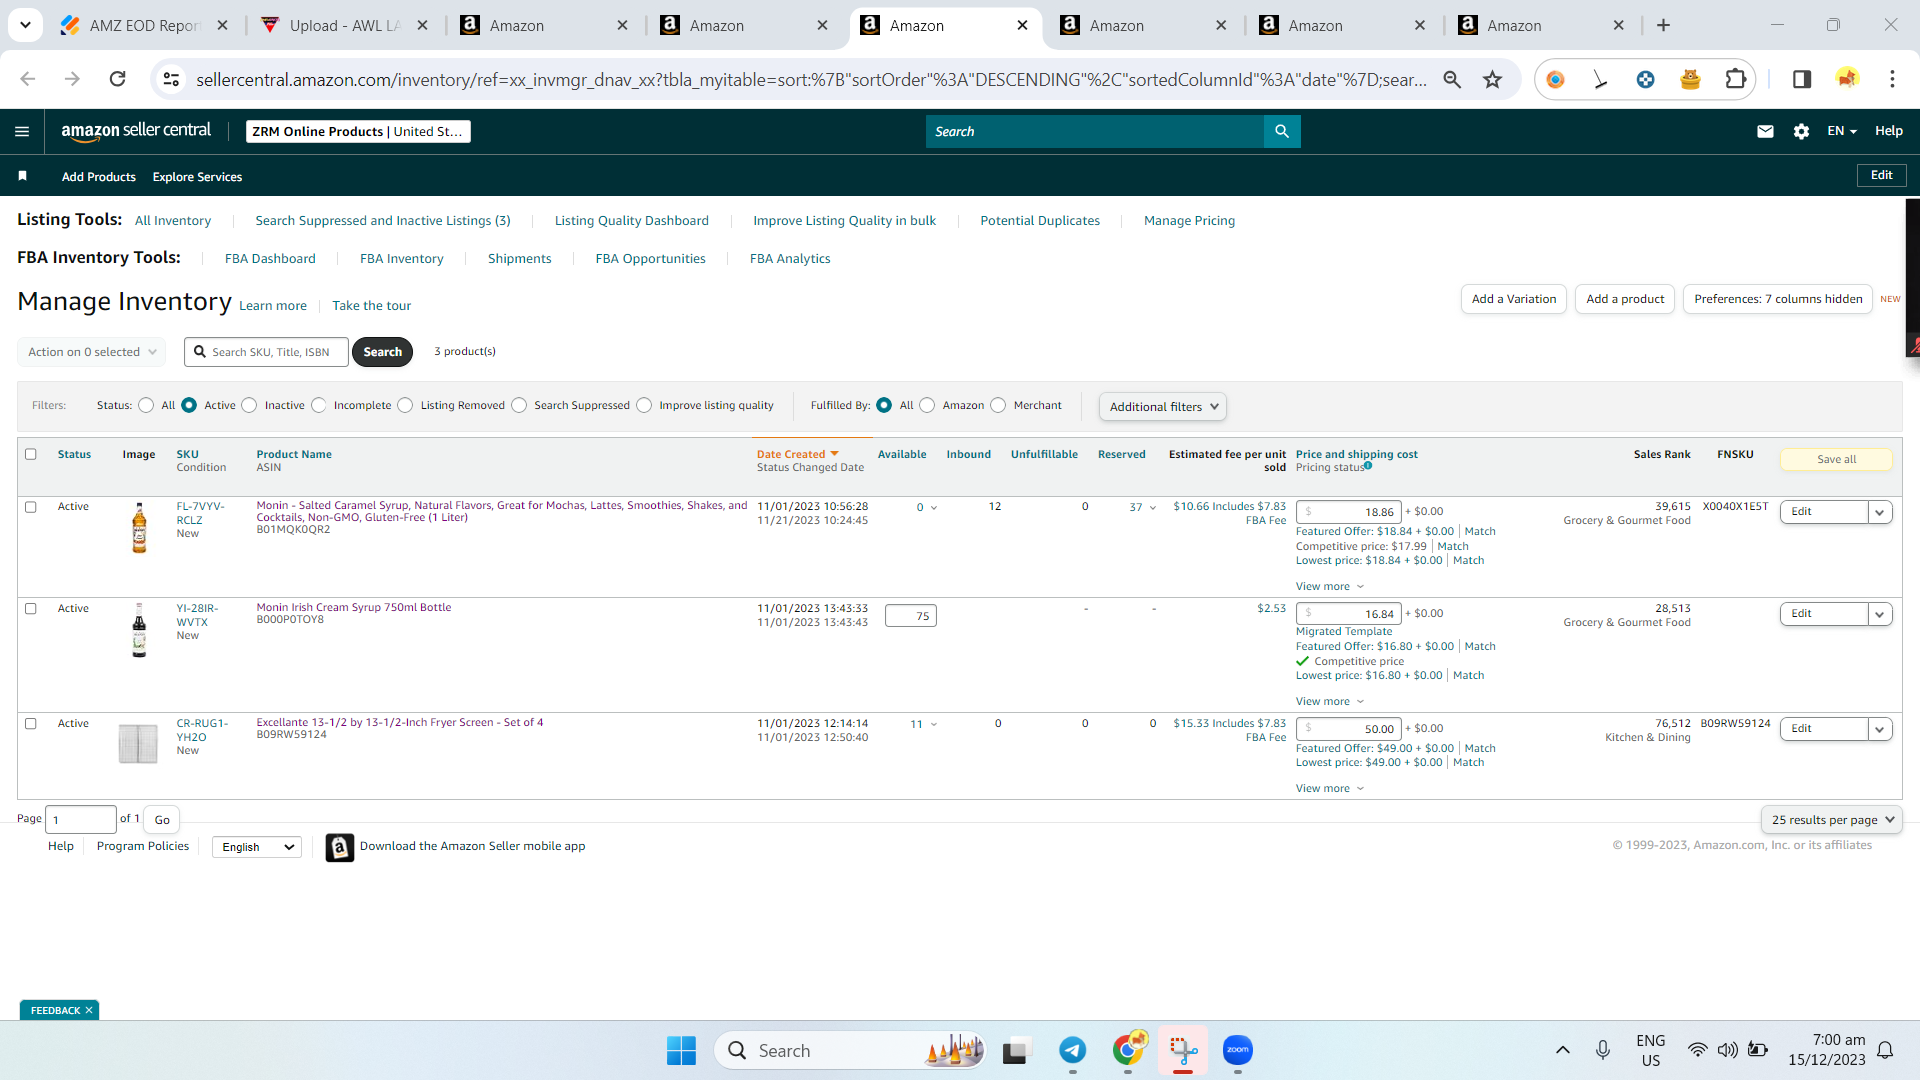Screen dimensions: 1920x1080
Task: Select the Search Suppressed status filter
Action: click(519, 405)
